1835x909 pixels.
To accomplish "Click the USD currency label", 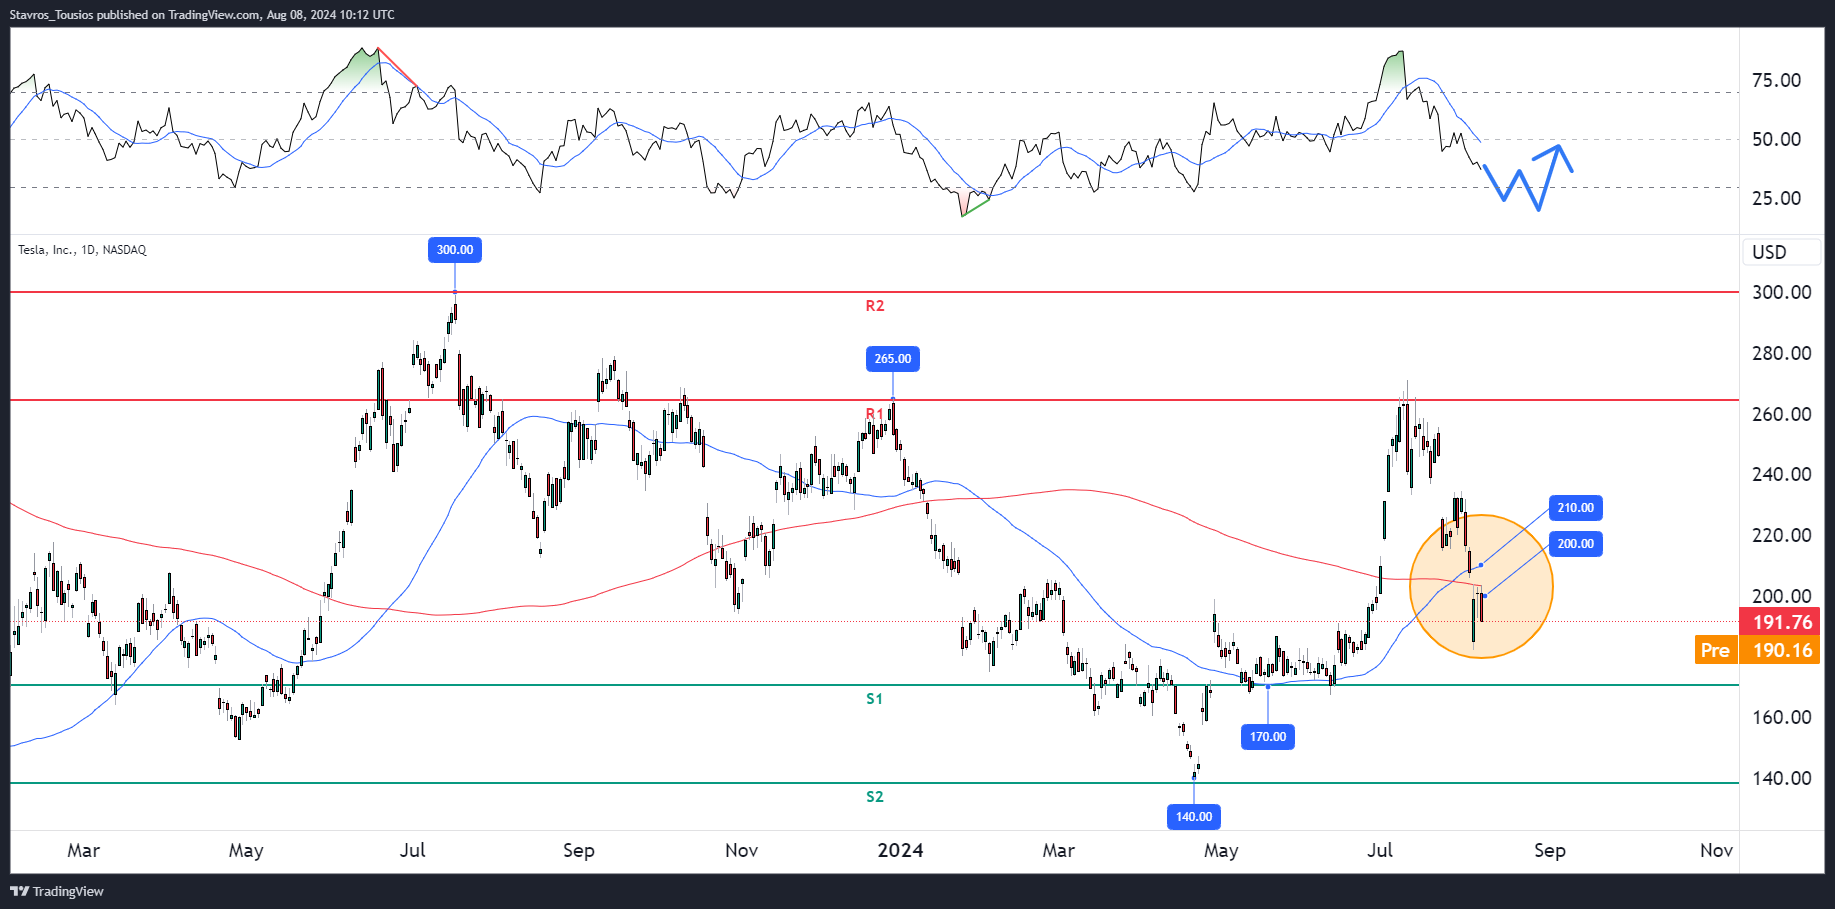I will [1769, 252].
